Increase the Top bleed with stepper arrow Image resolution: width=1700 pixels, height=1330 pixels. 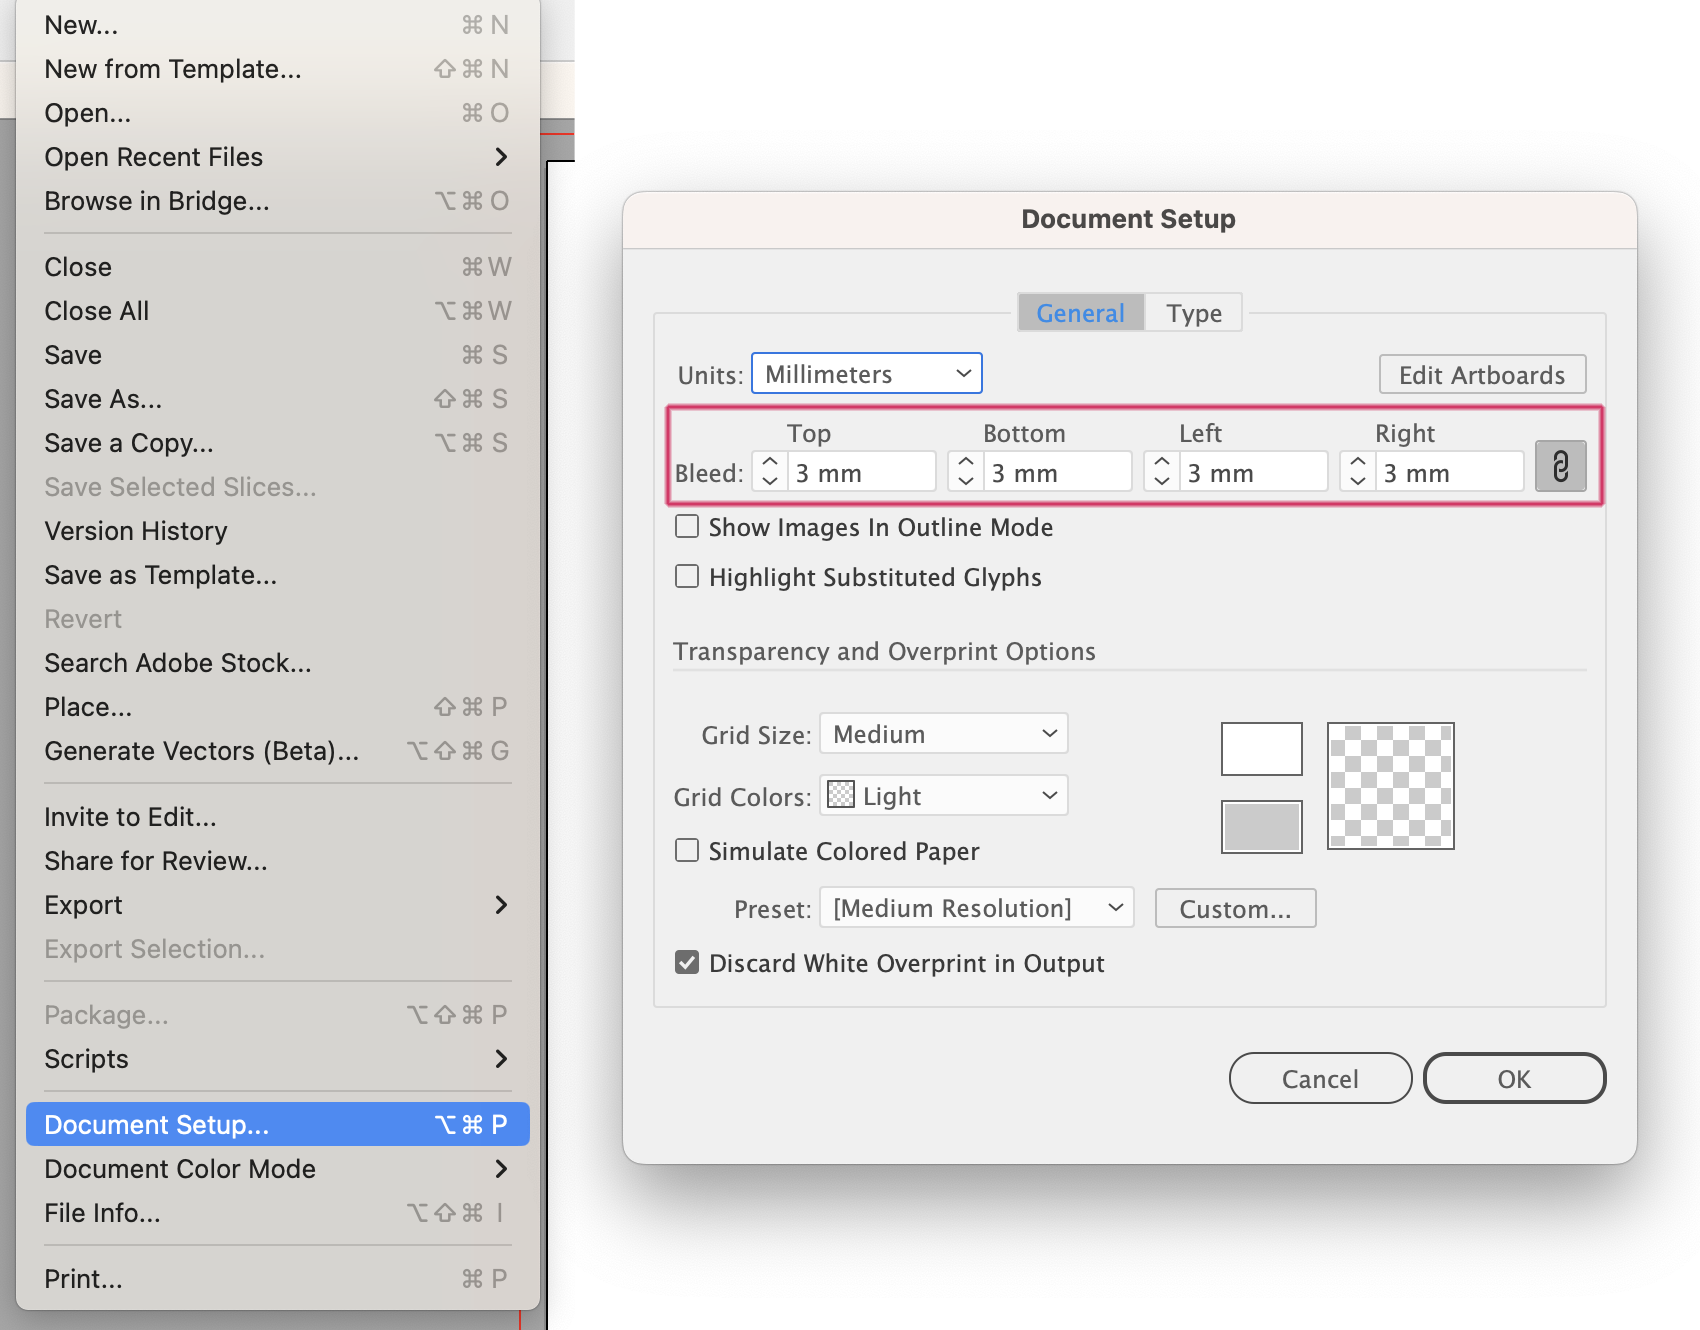[769, 461]
